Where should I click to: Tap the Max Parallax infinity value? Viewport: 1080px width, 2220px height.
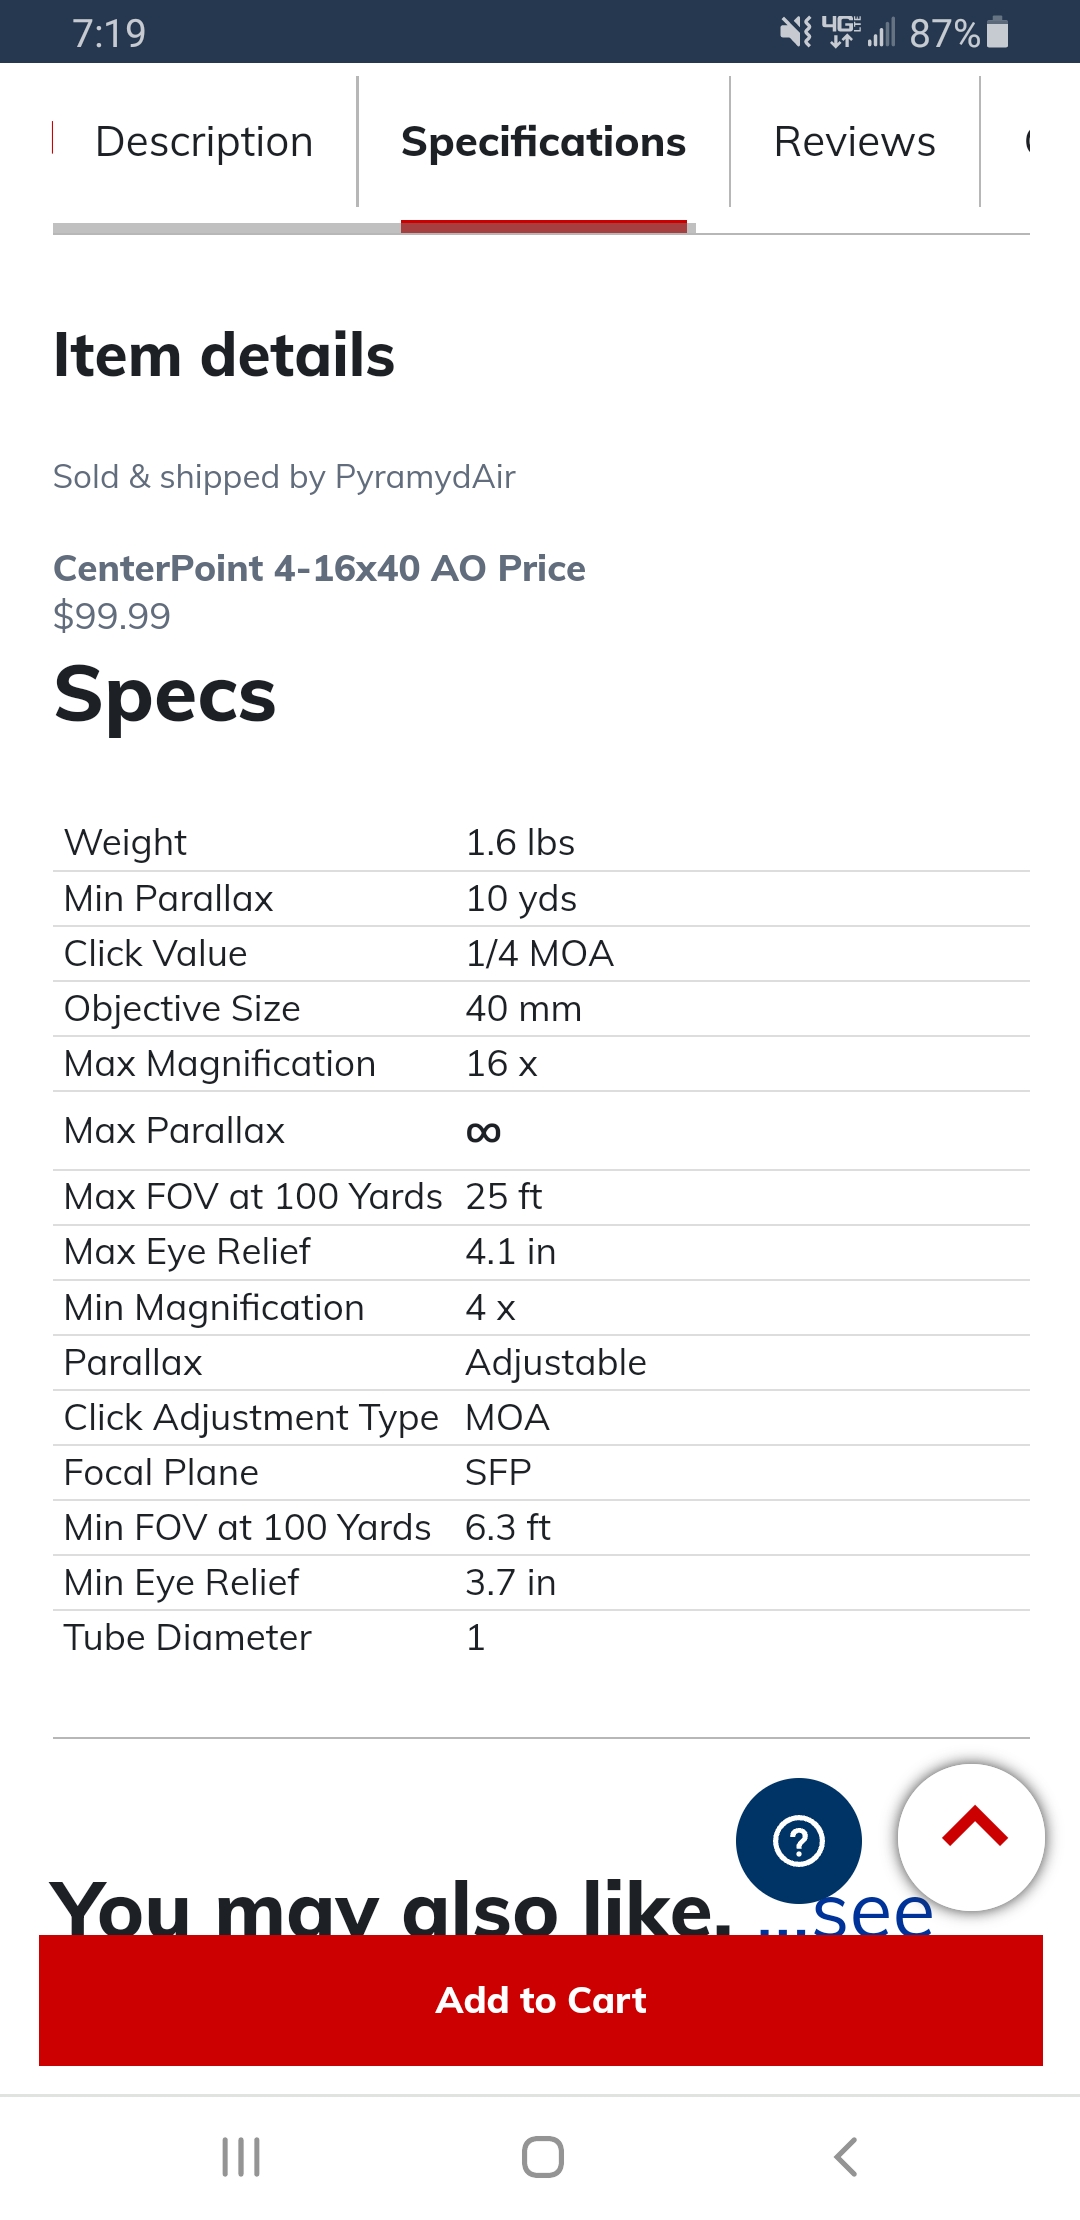484,1132
